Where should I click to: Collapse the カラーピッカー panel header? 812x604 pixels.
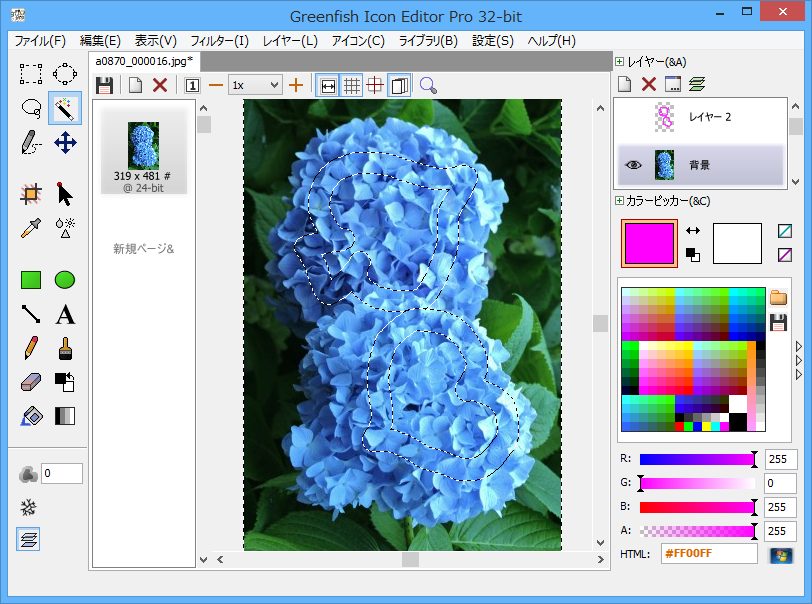tap(620, 201)
